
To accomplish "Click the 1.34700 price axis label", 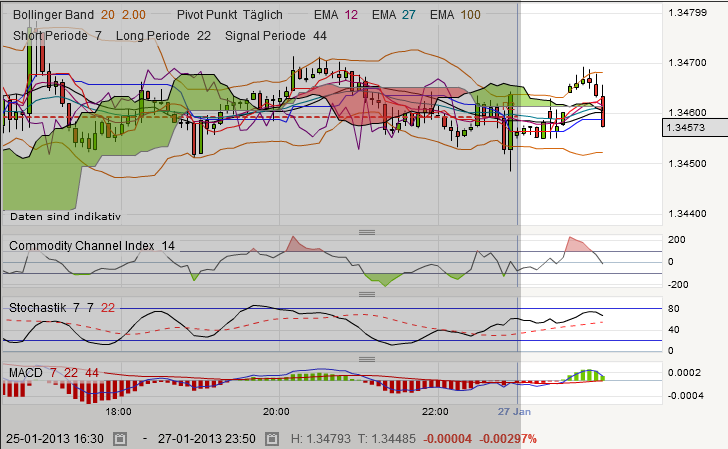I will tap(687, 62).
